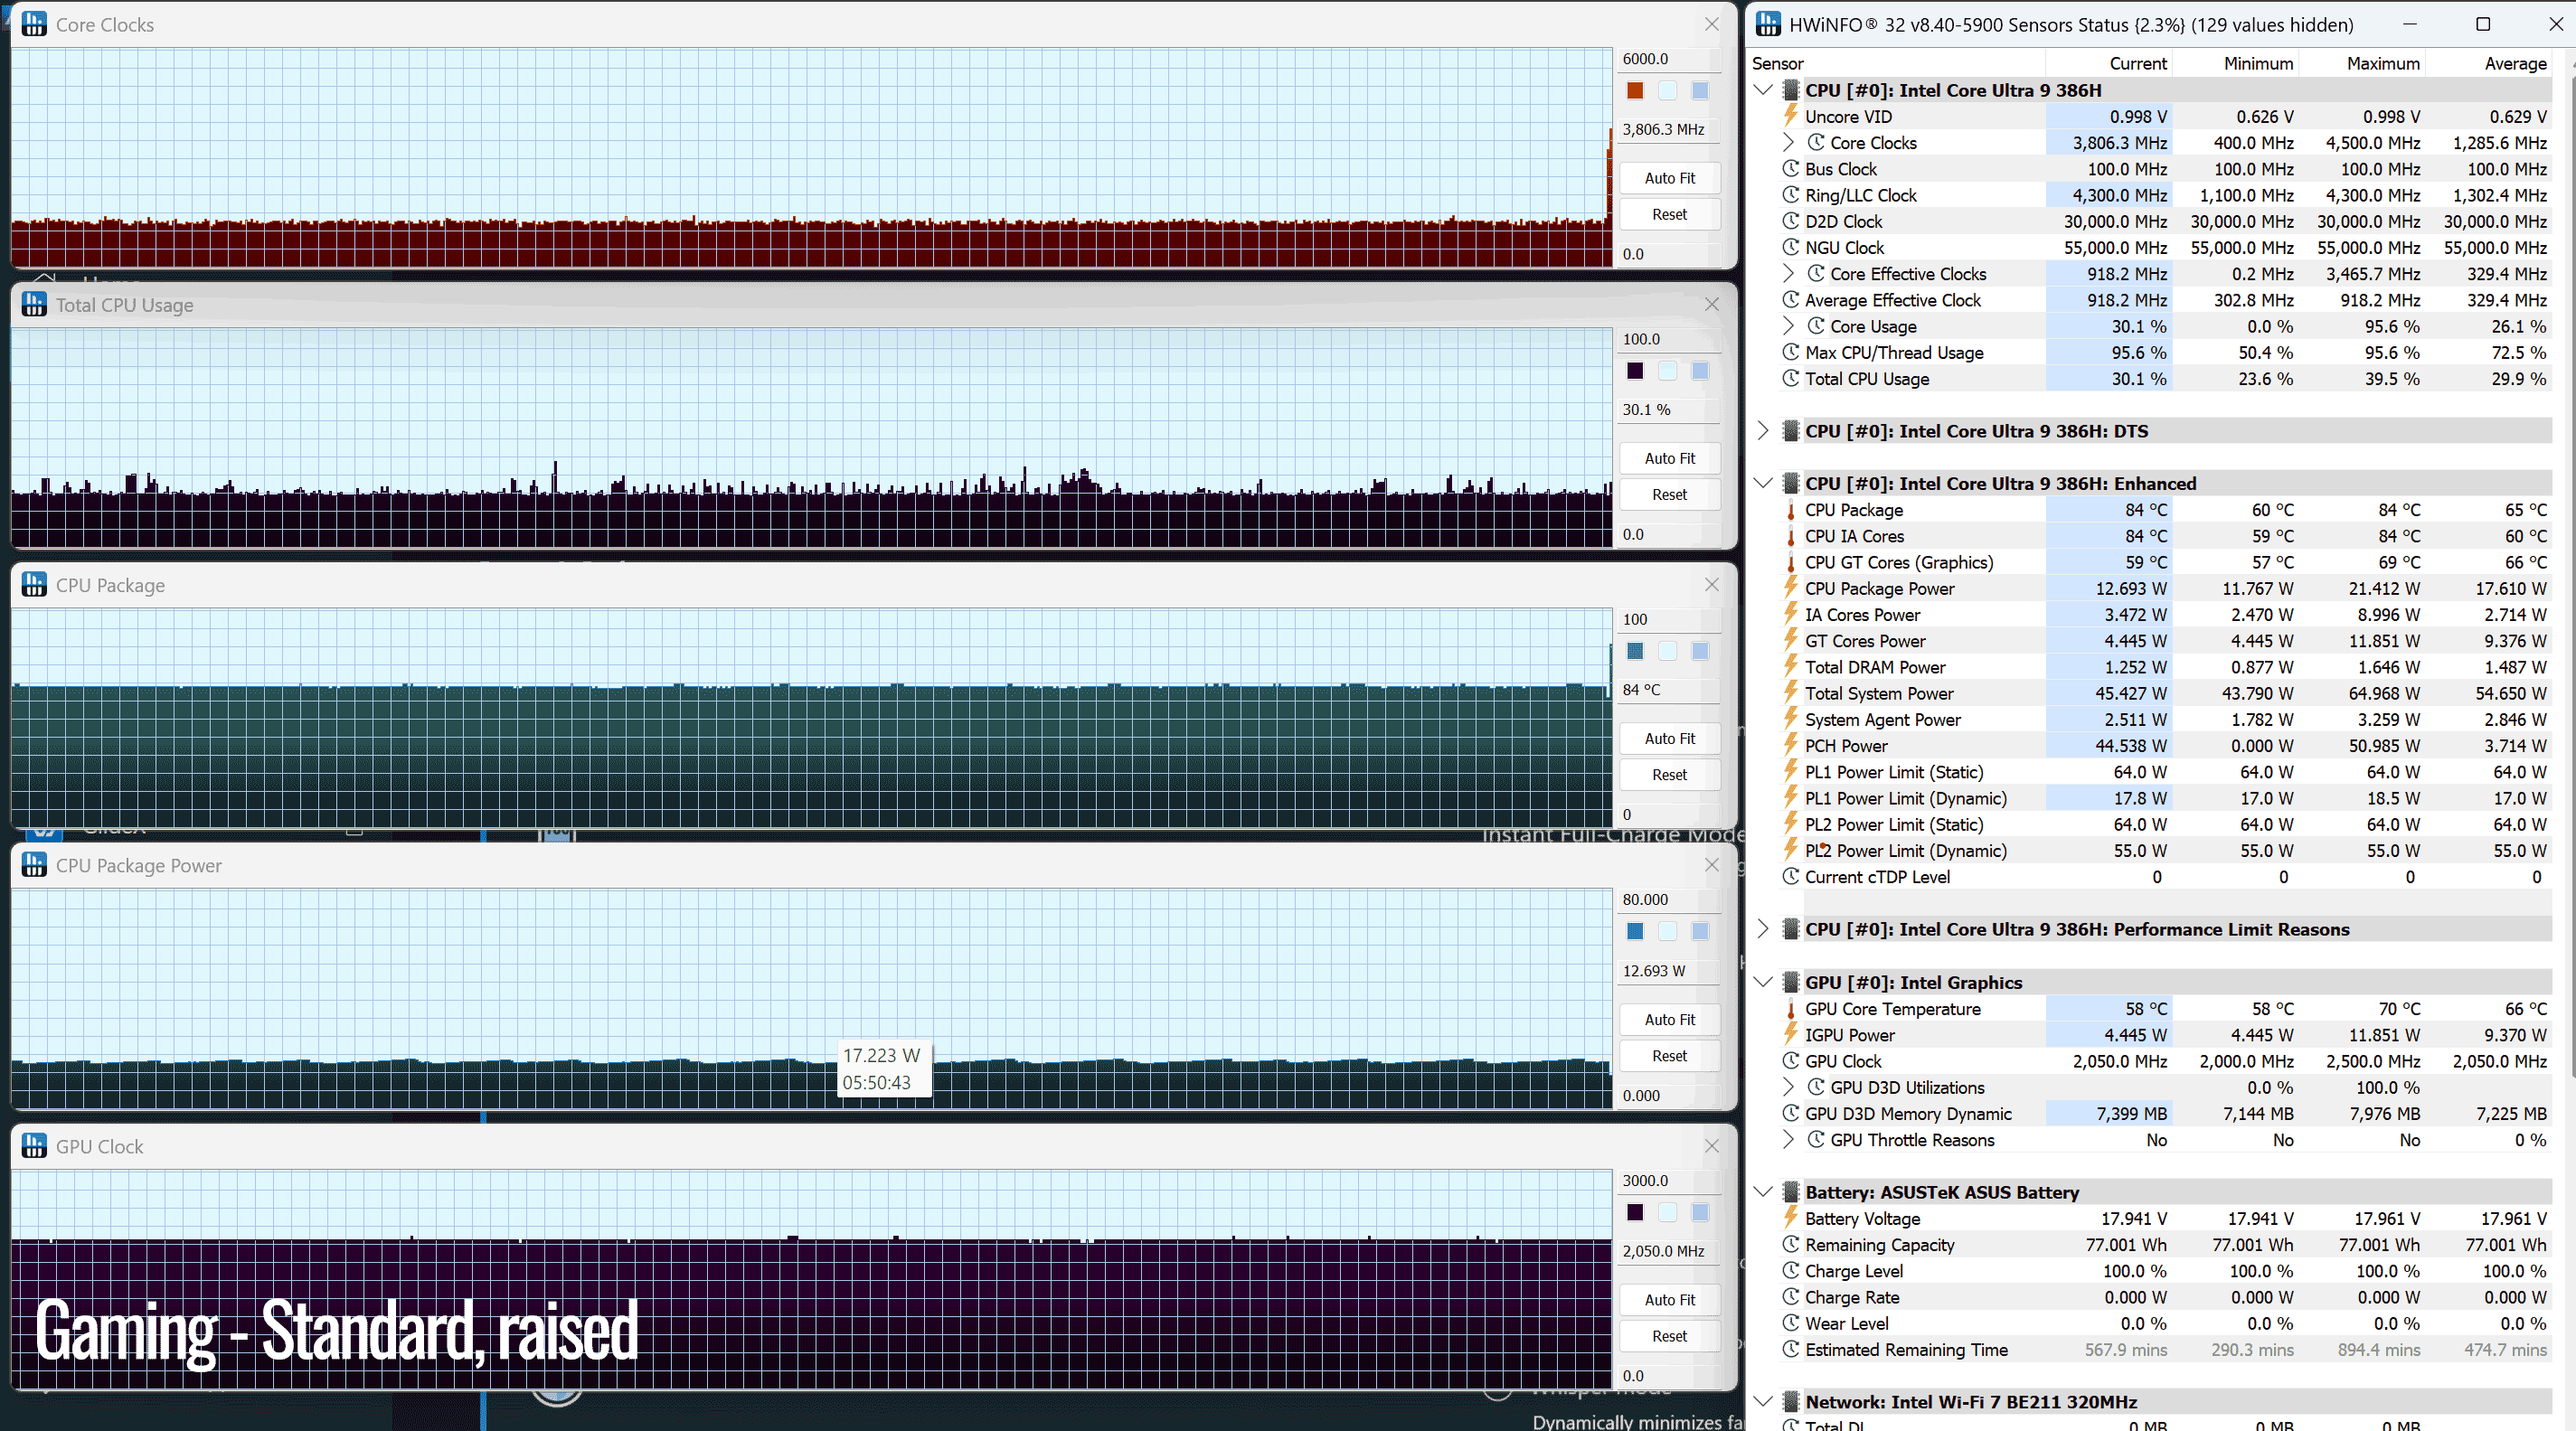Click Reset in the Core Clocks graph
This screenshot has height=1431, width=2576.
[x=1669, y=214]
